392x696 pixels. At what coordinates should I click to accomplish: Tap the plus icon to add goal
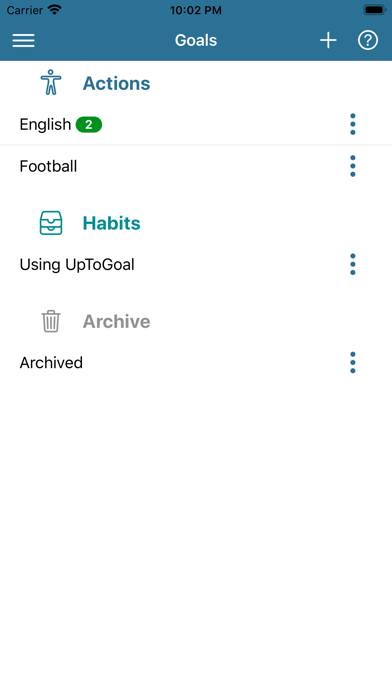click(328, 40)
